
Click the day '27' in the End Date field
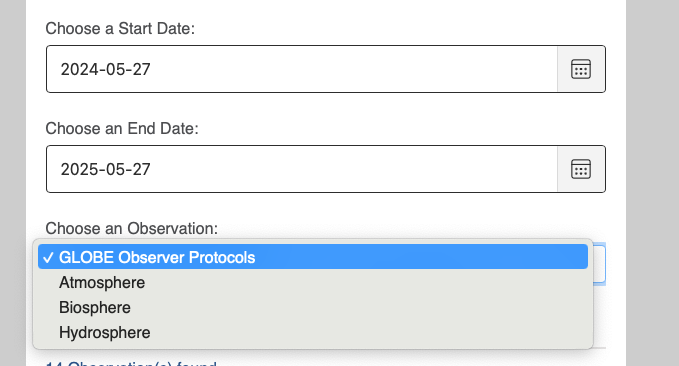pyautogui.click(x=141, y=169)
